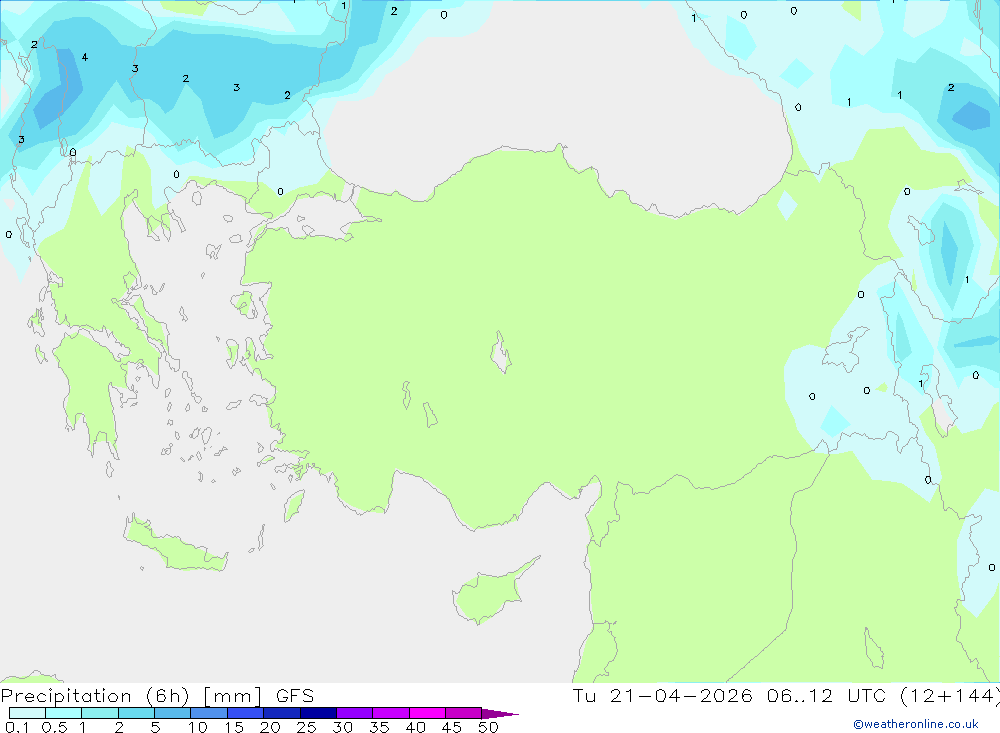
Task: Select the 45–50 mm legend color swatch
Action: [464, 713]
